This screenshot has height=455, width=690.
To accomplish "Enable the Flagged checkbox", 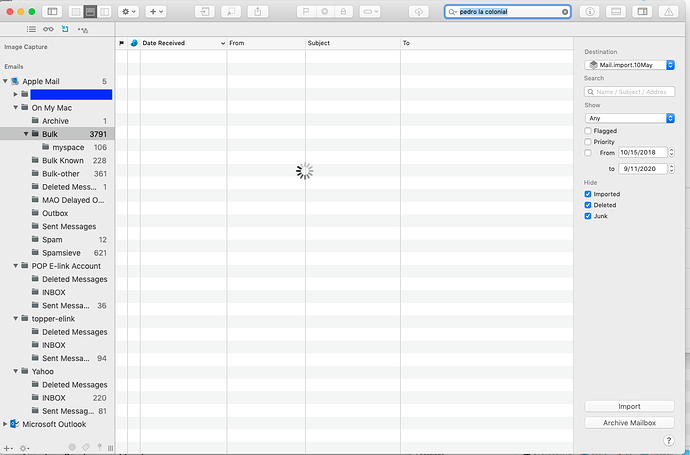I will point(588,131).
